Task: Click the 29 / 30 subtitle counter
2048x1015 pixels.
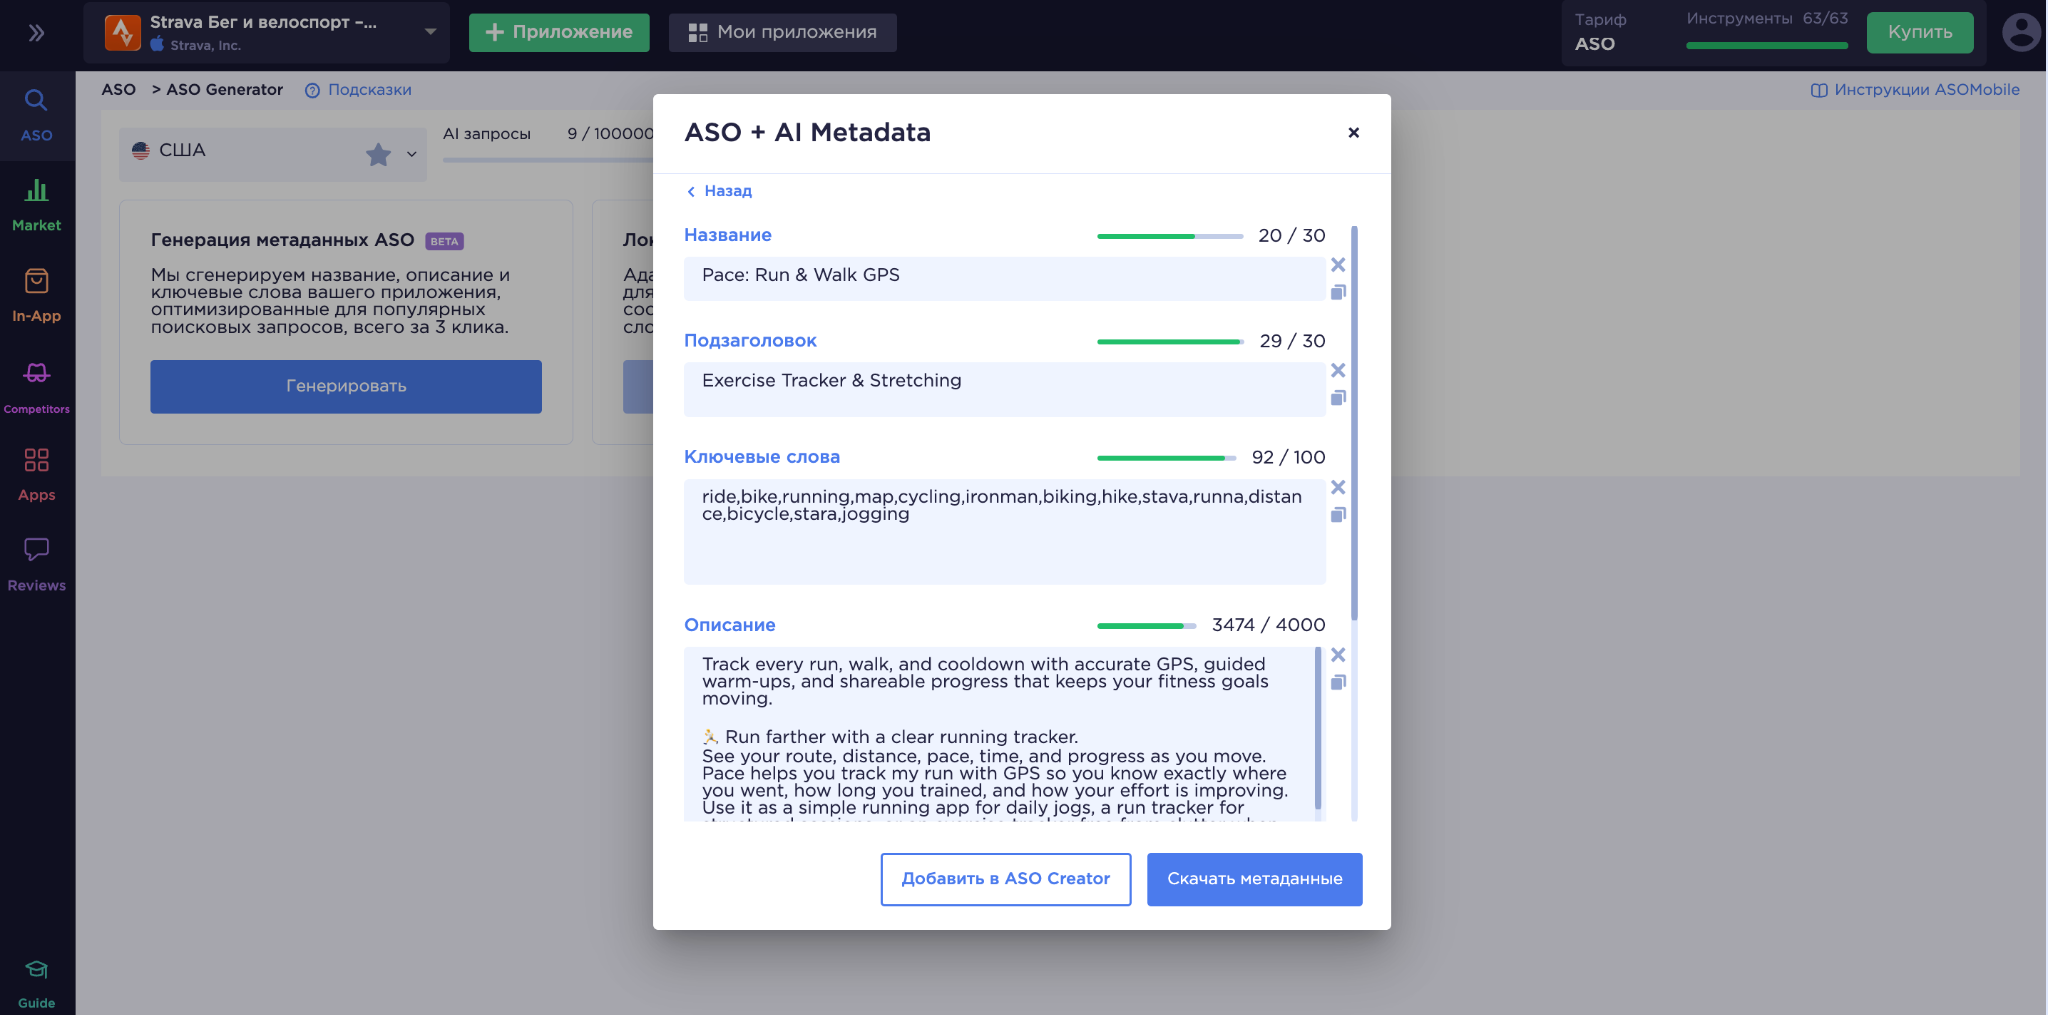Action: [1292, 341]
